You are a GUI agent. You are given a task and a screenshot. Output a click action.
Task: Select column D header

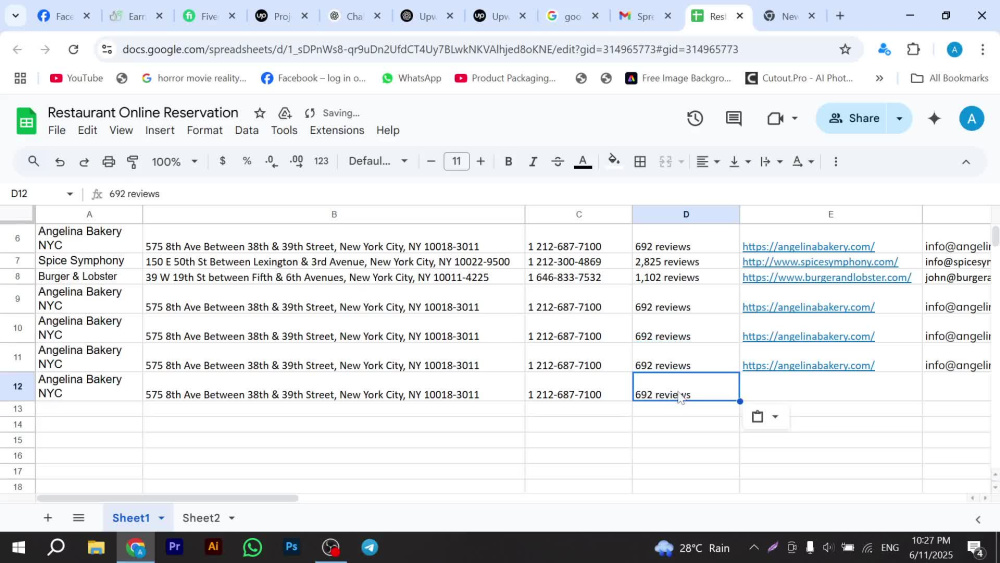[x=686, y=214]
